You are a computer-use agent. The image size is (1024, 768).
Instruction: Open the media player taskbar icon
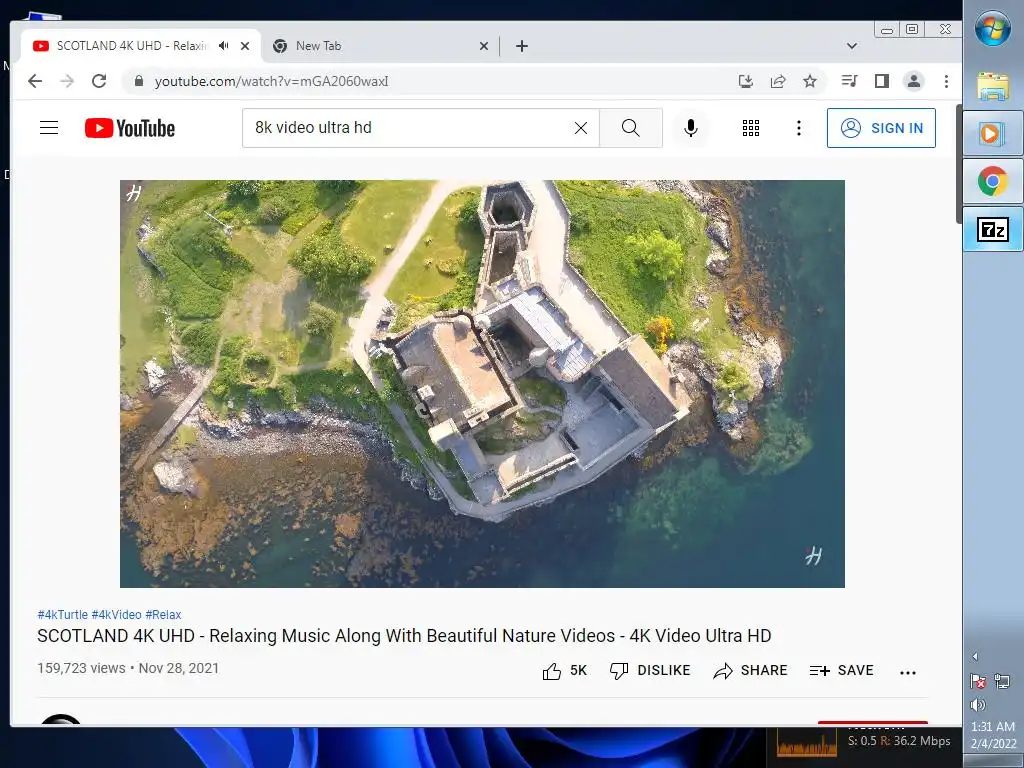[x=993, y=133]
